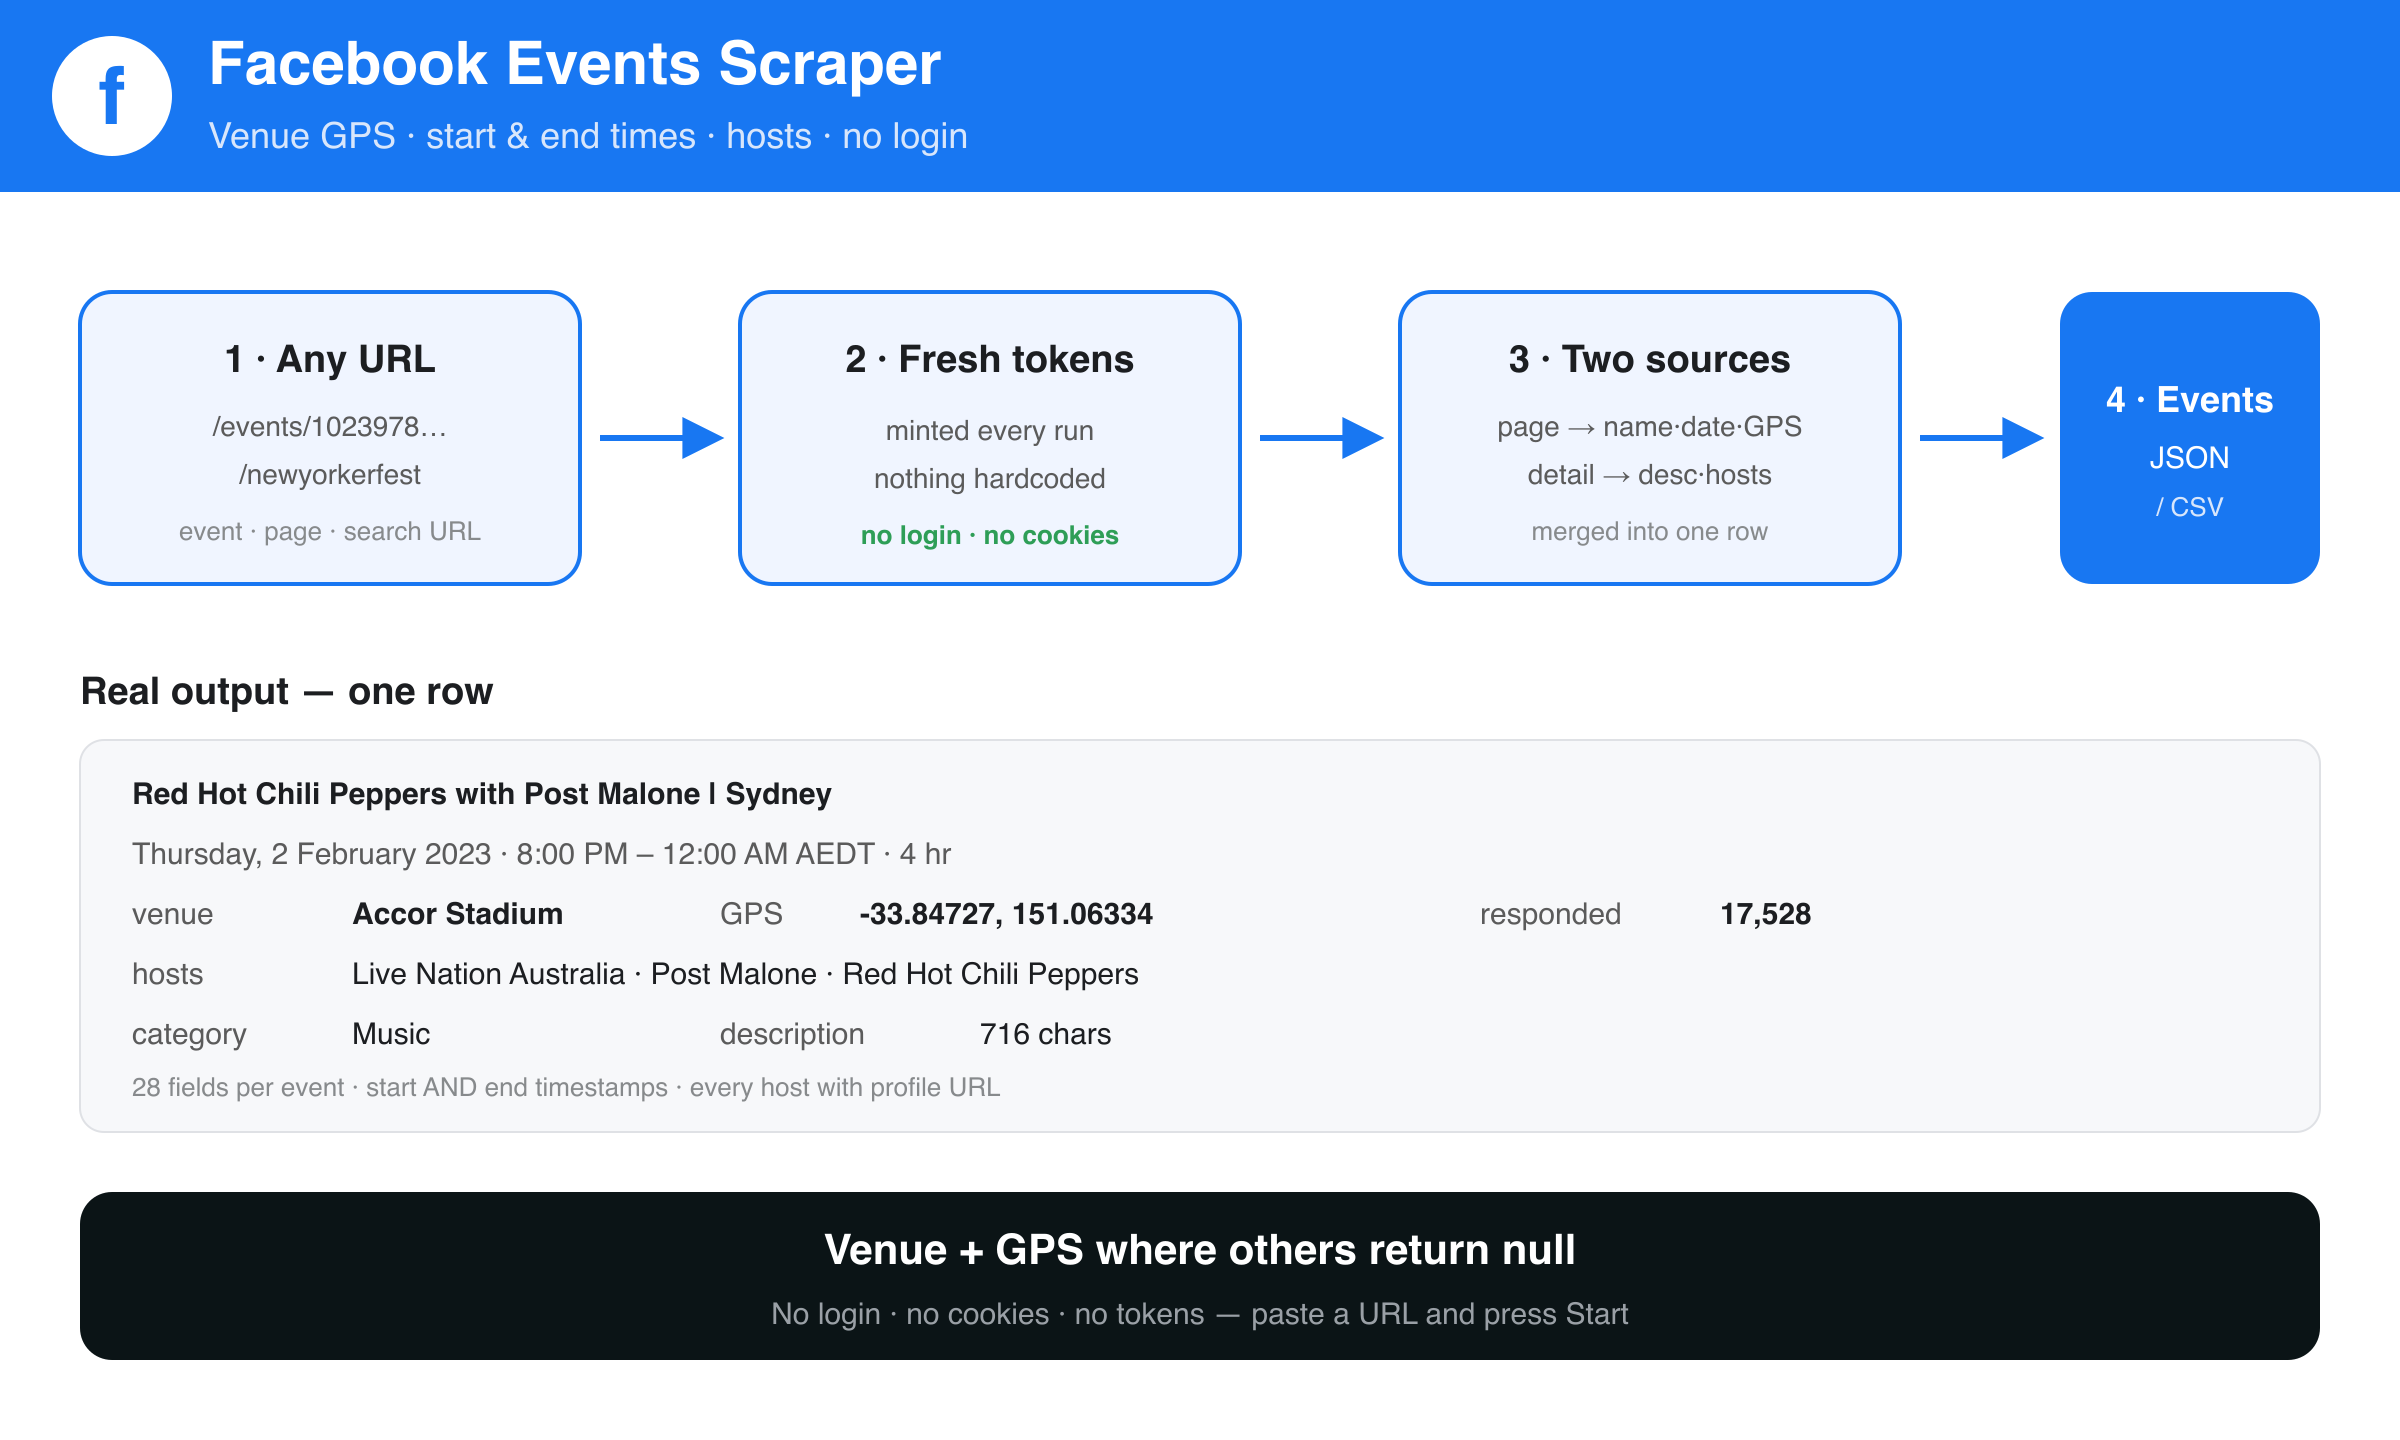
Task: Click the Facebook logo icon
Action: click(x=112, y=96)
